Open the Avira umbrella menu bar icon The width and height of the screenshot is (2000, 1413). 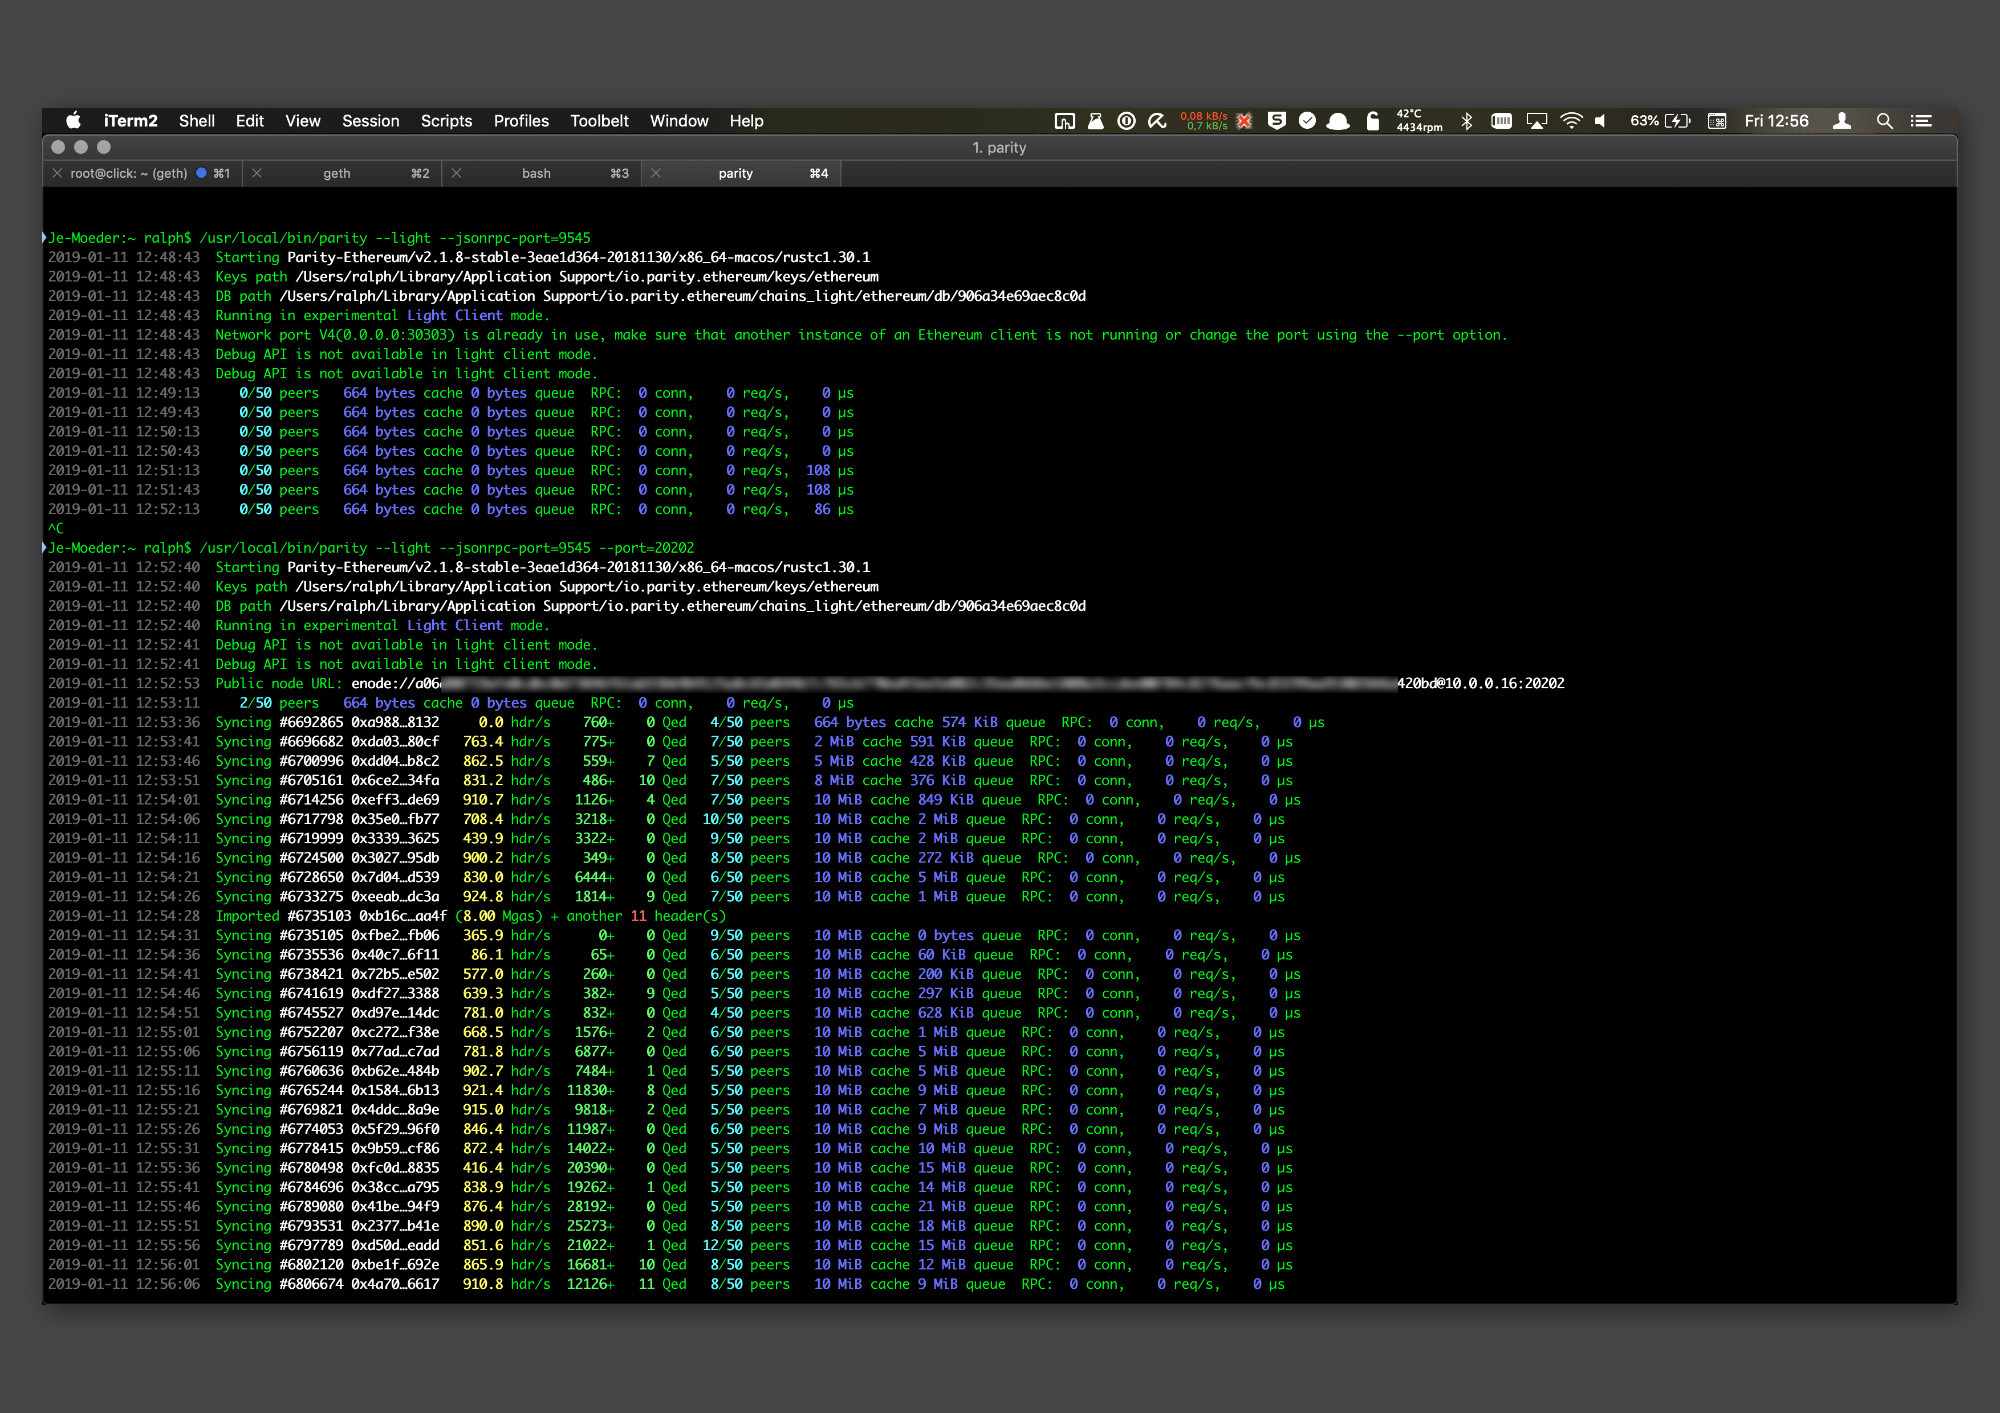coord(1157,121)
